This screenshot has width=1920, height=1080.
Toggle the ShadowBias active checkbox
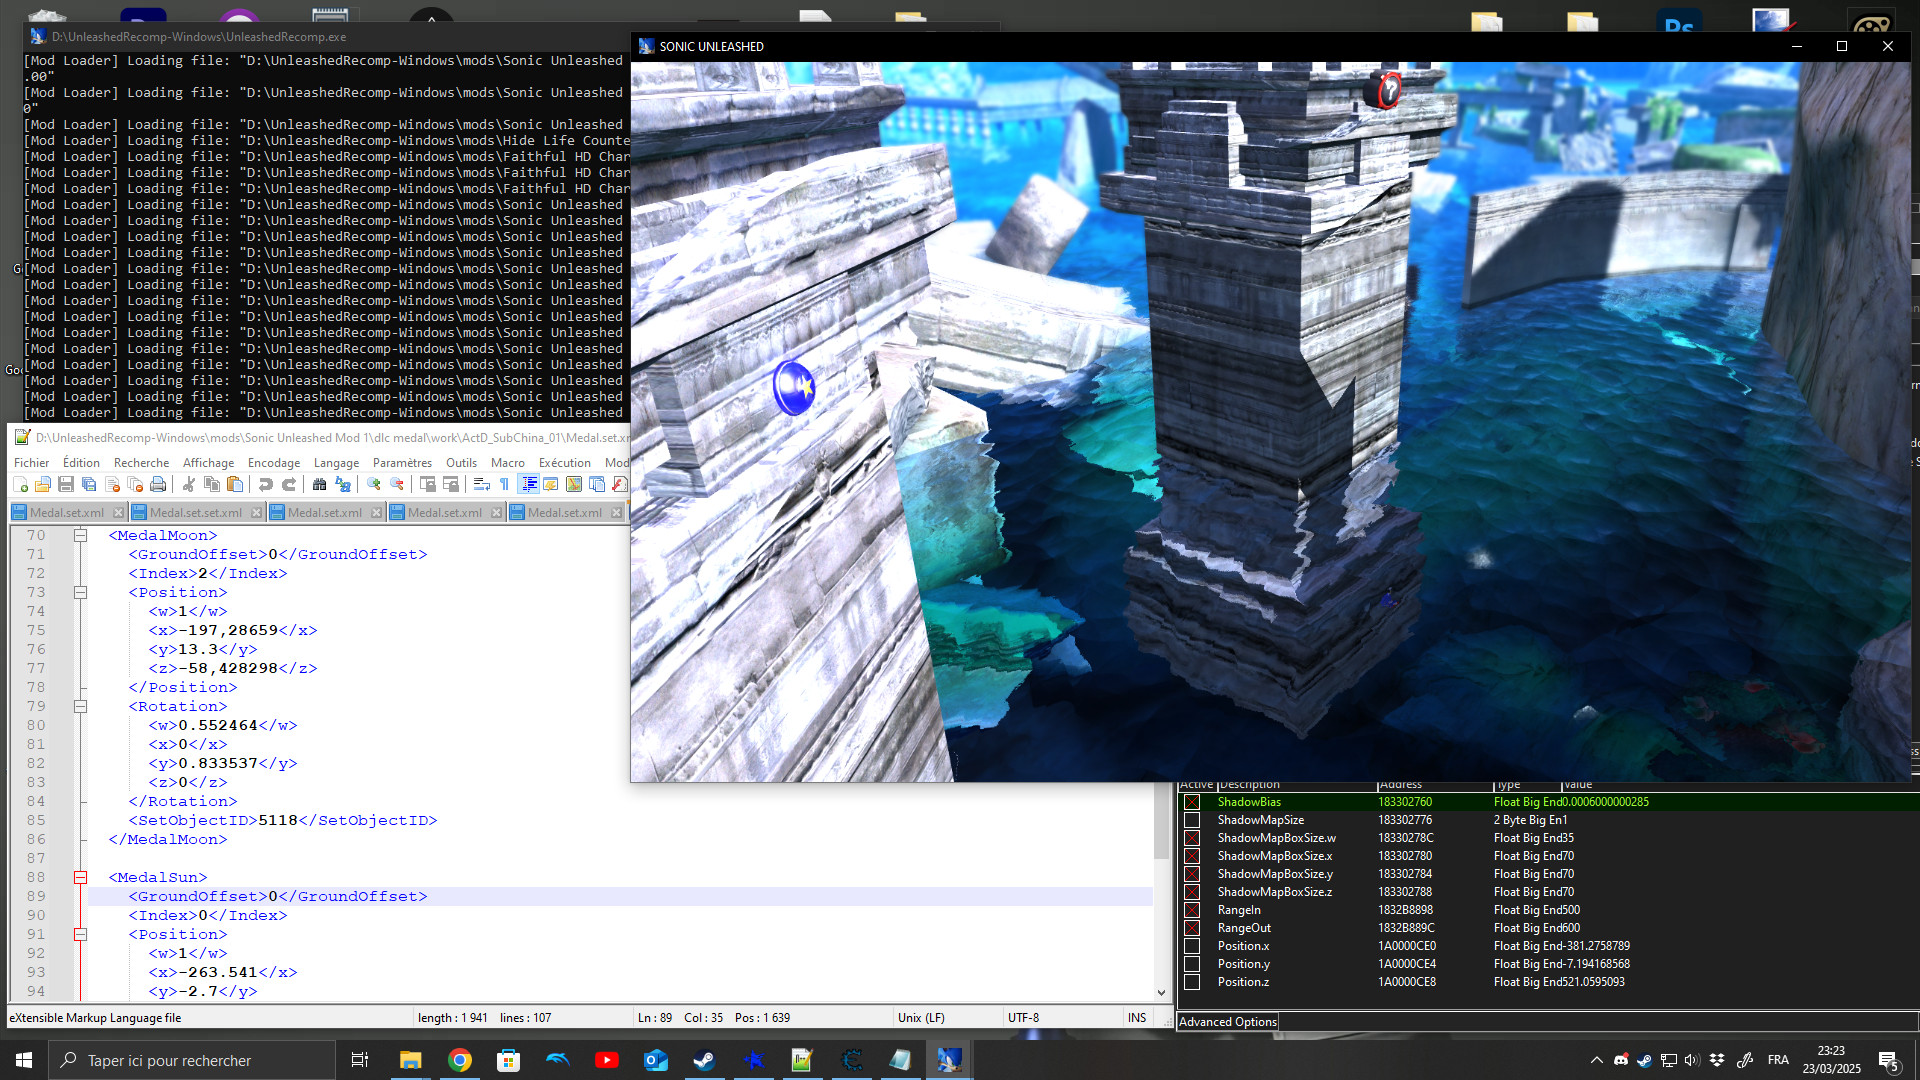click(x=1192, y=802)
